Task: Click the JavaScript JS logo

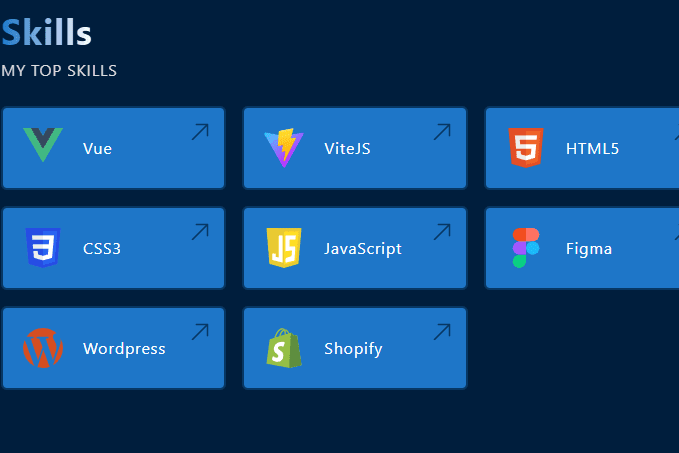Action: coord(284,248)
